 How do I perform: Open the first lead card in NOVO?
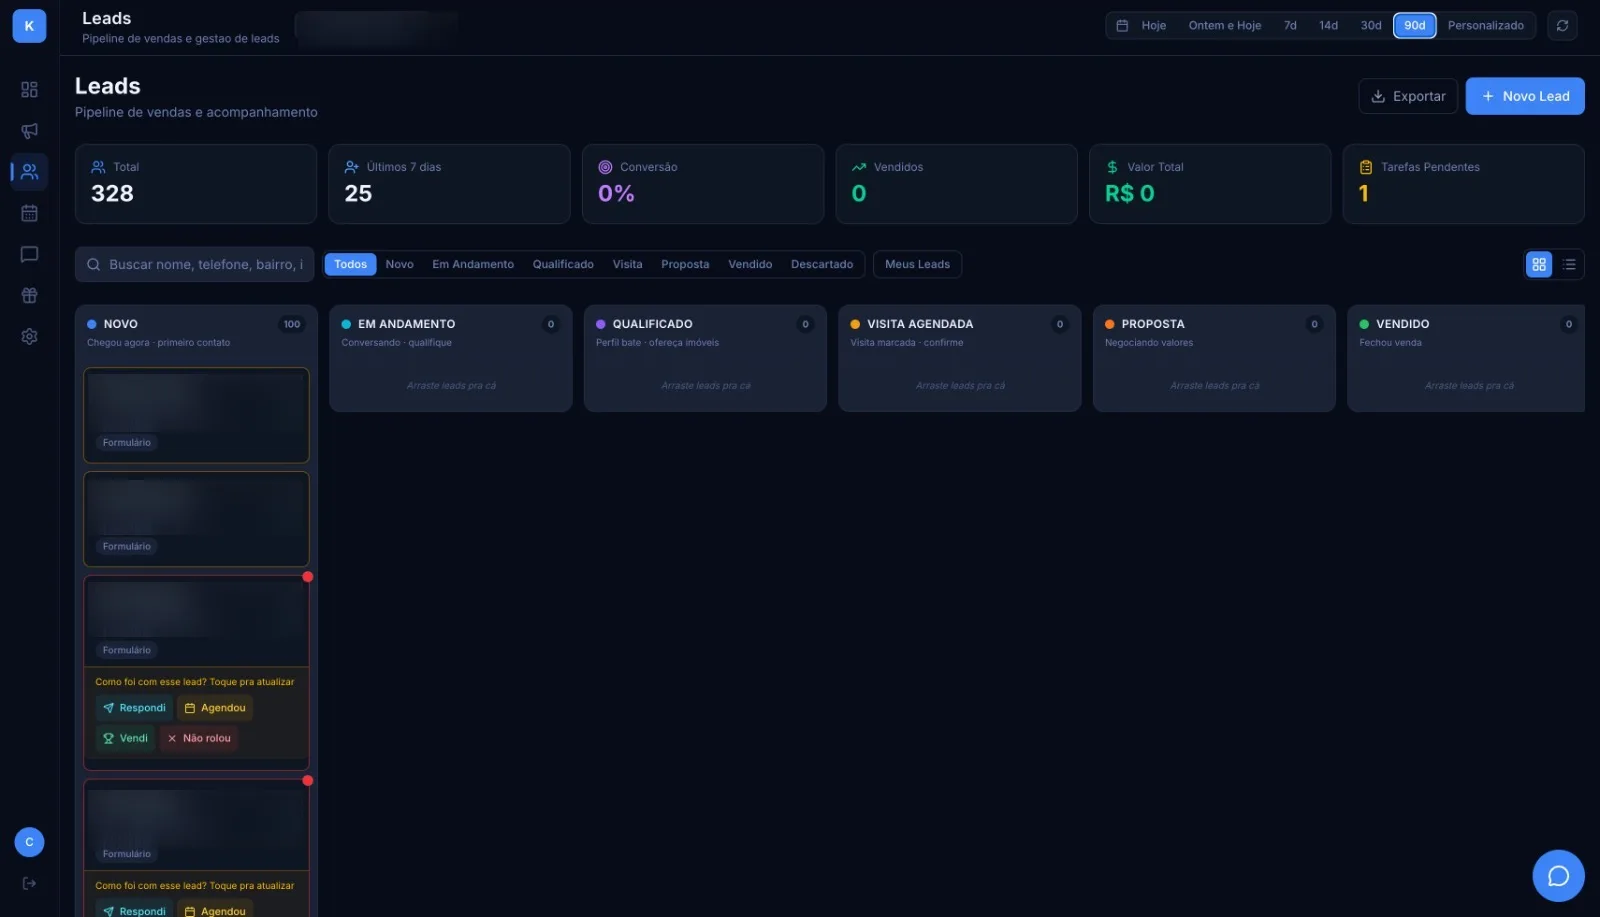pyautogui.click(x=196, y=415)
